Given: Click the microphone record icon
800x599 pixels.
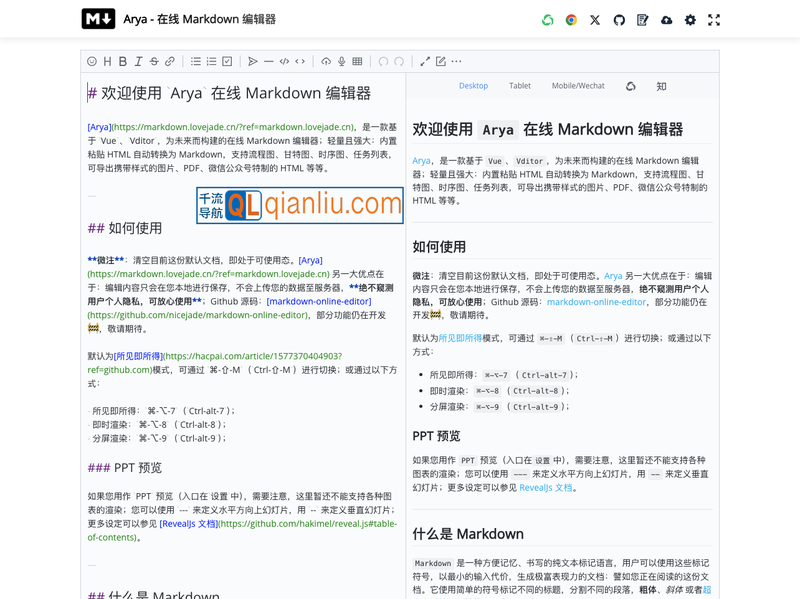Looking at the screenshot, I should [x=341, y=62].
